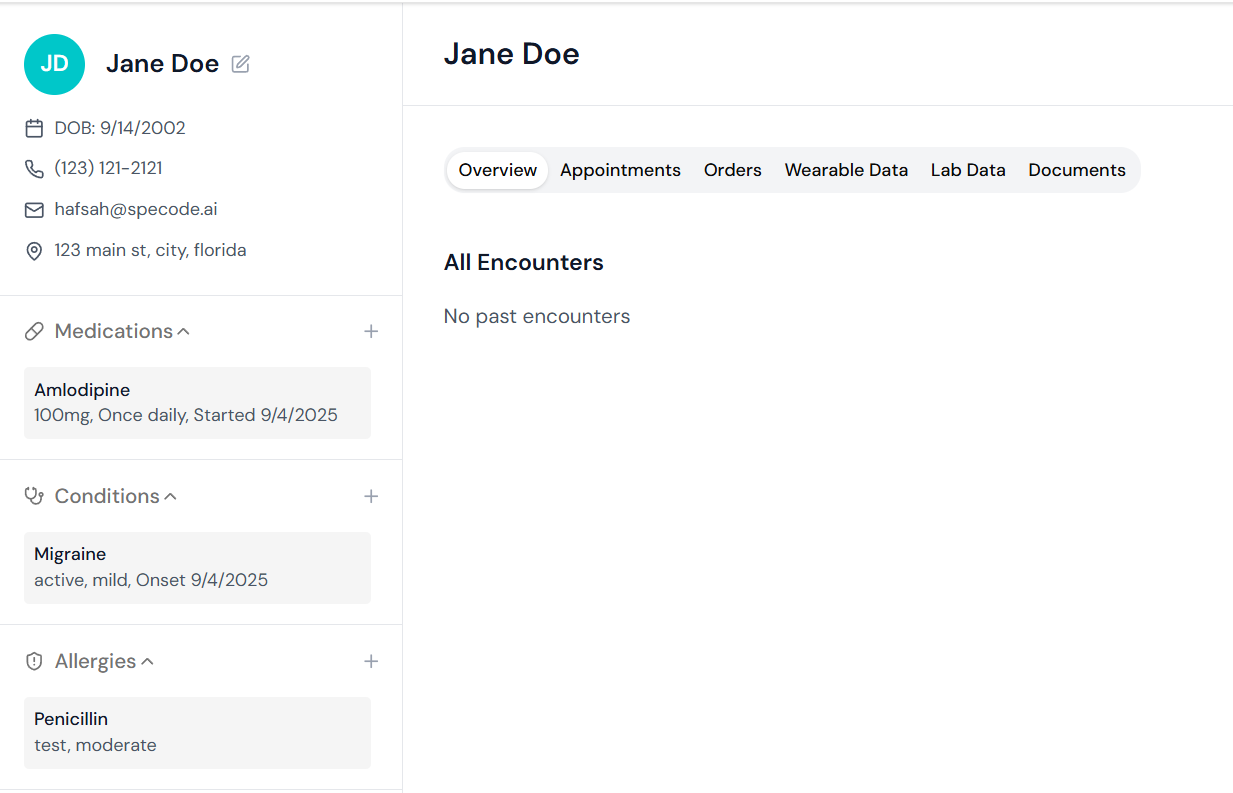Add a new allergy with the plus button
Screen dimensions: 1233x793
click(x=371, y=661)
